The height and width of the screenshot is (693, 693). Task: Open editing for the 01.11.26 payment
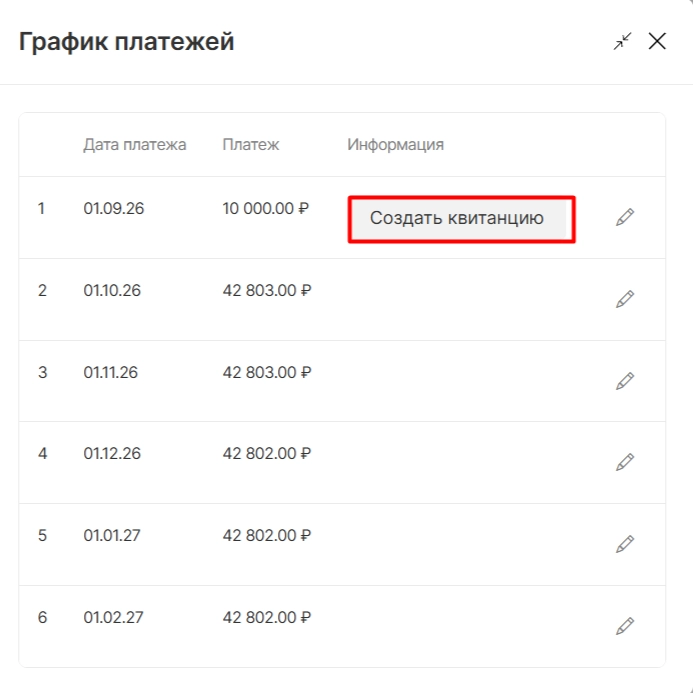pyautogui.click(x=625, y=381)
